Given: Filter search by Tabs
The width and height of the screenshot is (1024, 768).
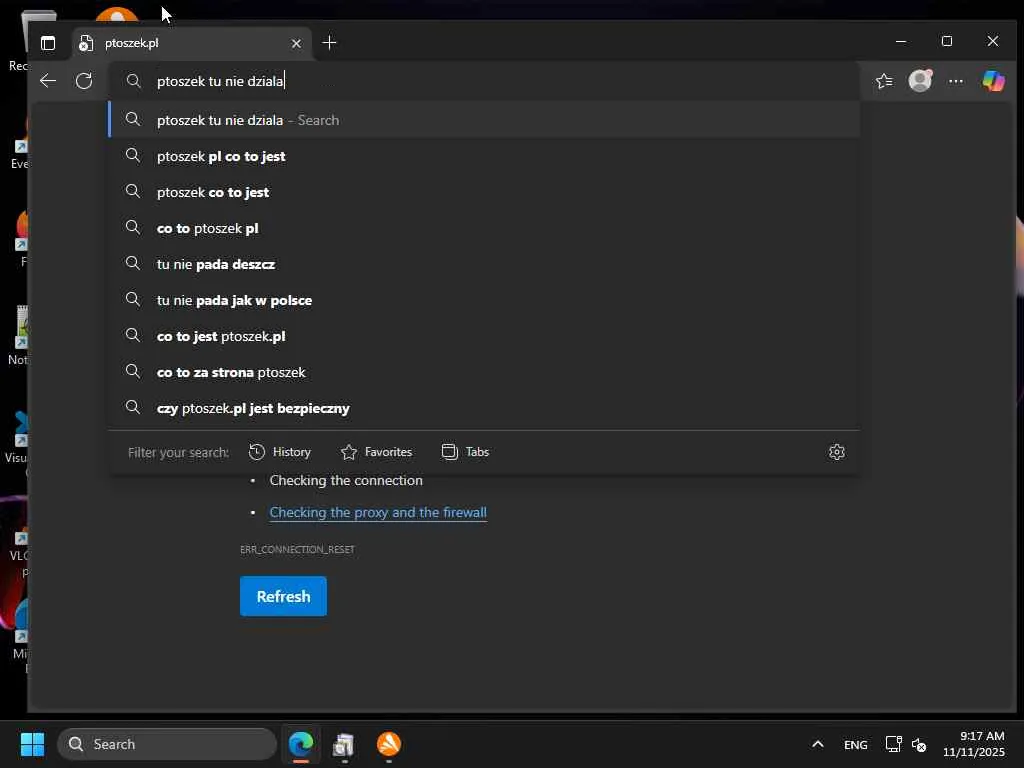Looking at the screenshot, I should 466,452.
